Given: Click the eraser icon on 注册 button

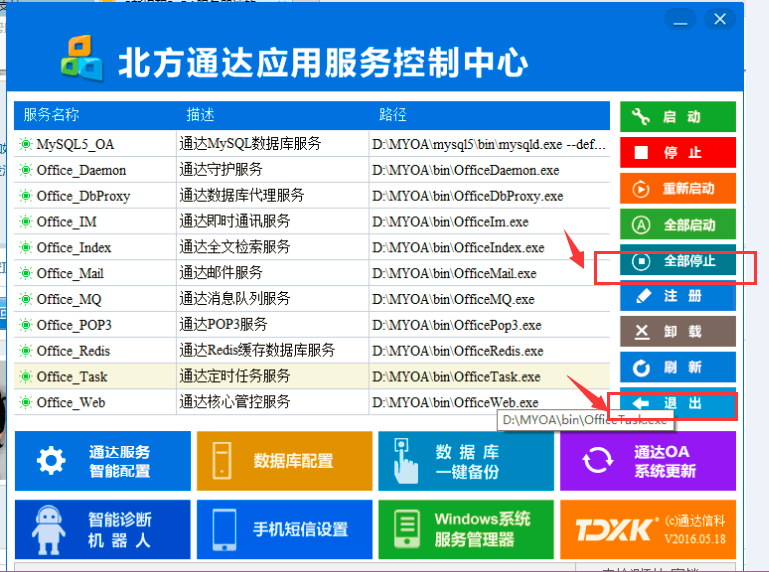Looking at the screenshot, I should [x=643, y=296].
